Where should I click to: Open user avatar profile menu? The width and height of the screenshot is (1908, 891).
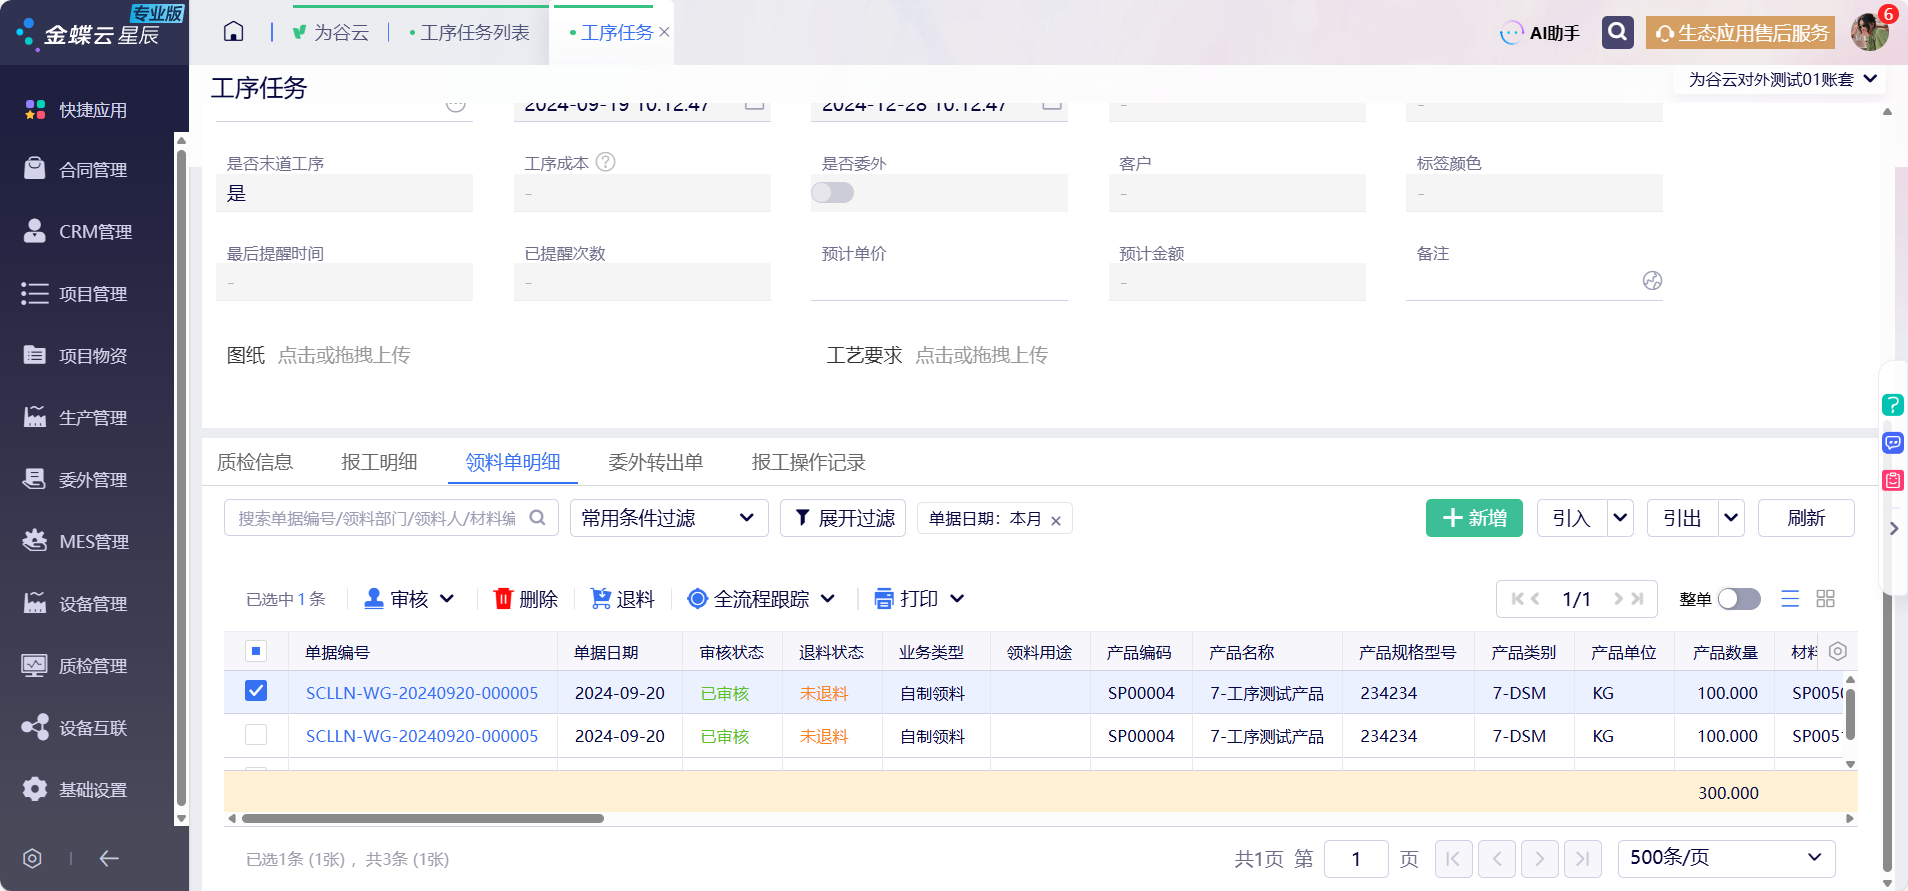click(x=1869, y=32)
